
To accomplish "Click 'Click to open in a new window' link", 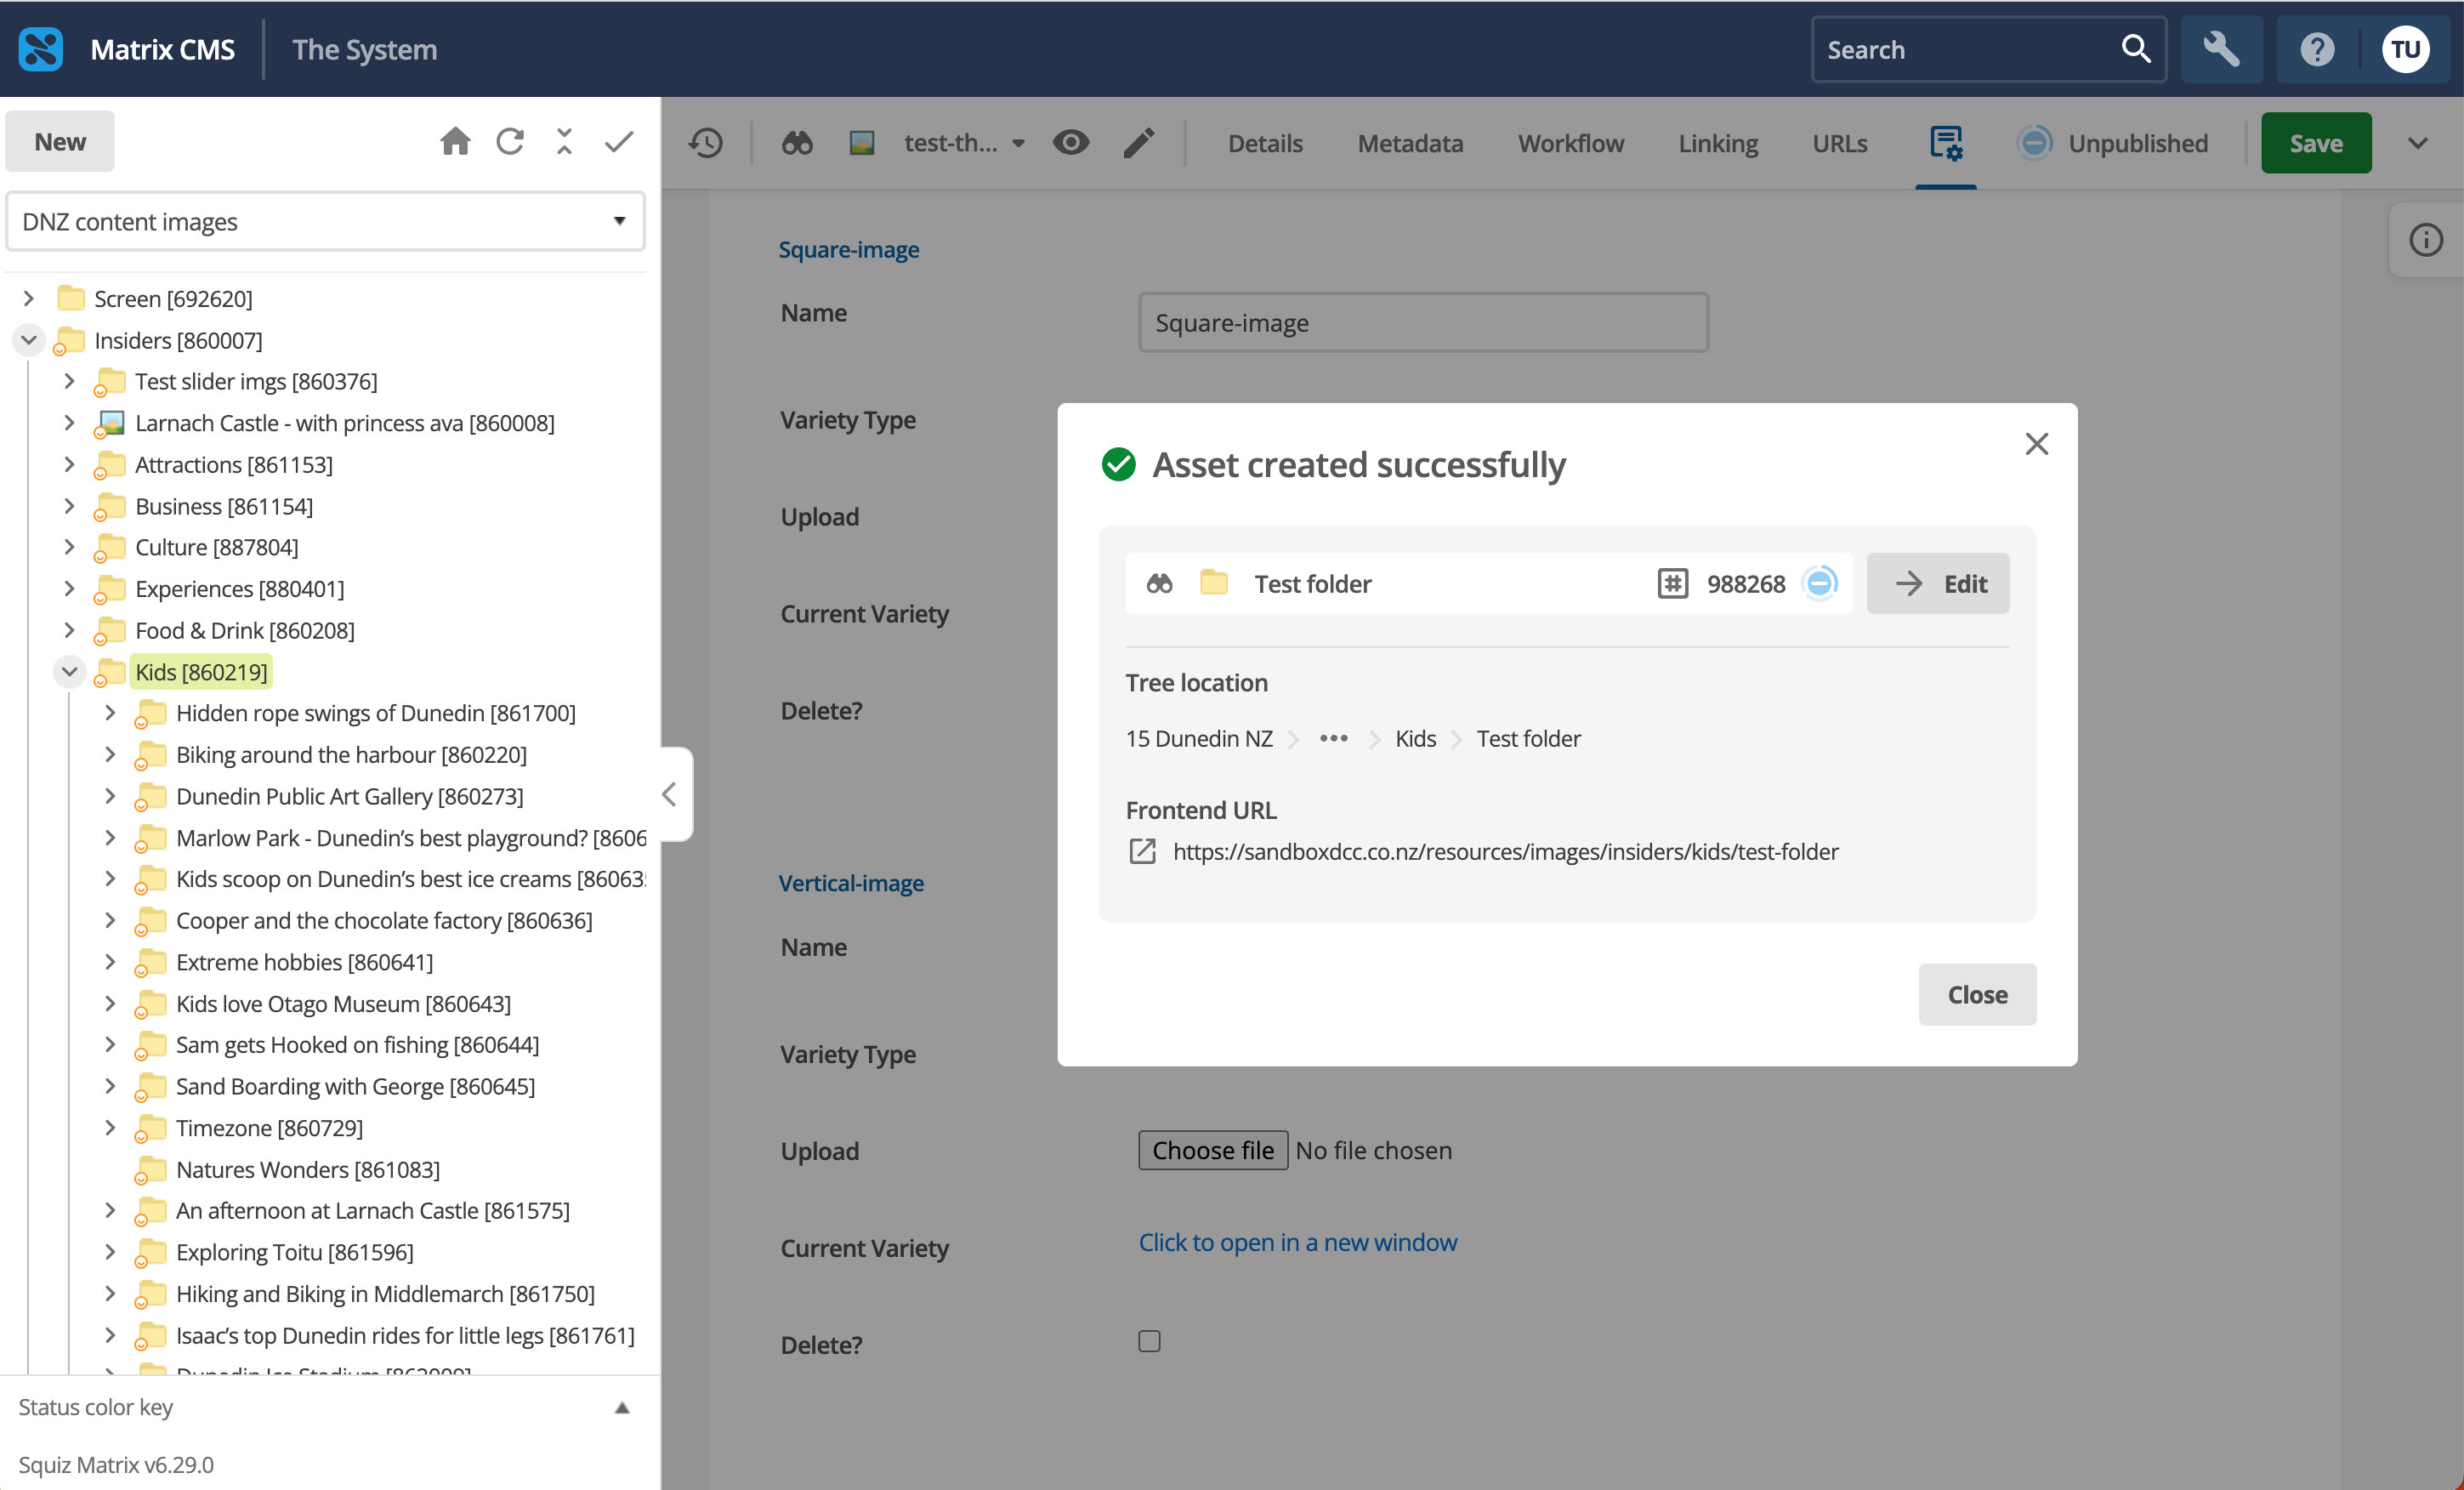I will coord(1297,1242).
